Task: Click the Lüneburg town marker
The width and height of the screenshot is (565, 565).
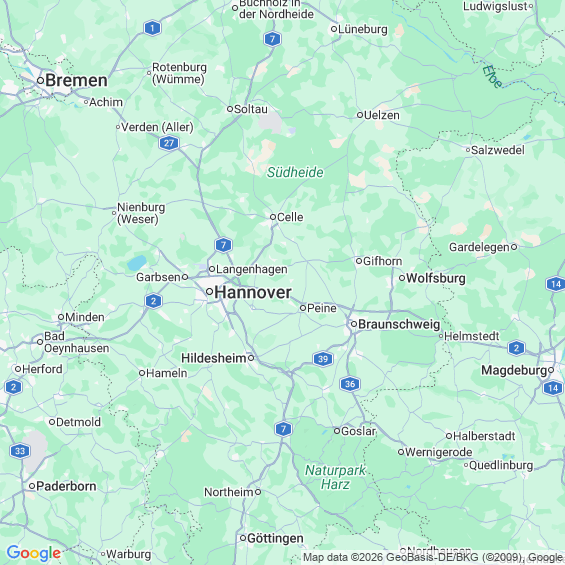Action: click(334, 29)
